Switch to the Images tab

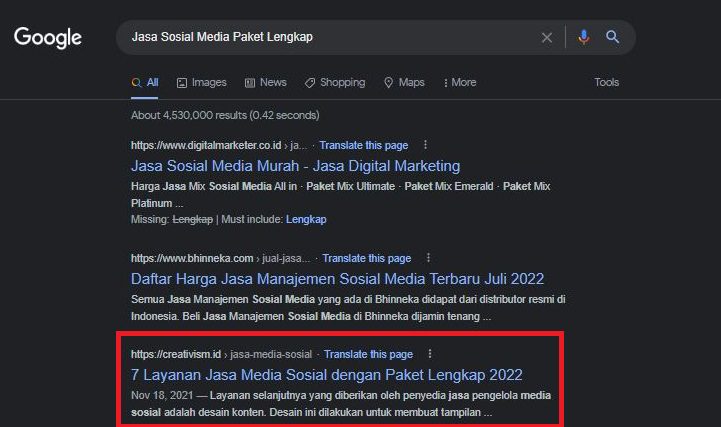202,83
